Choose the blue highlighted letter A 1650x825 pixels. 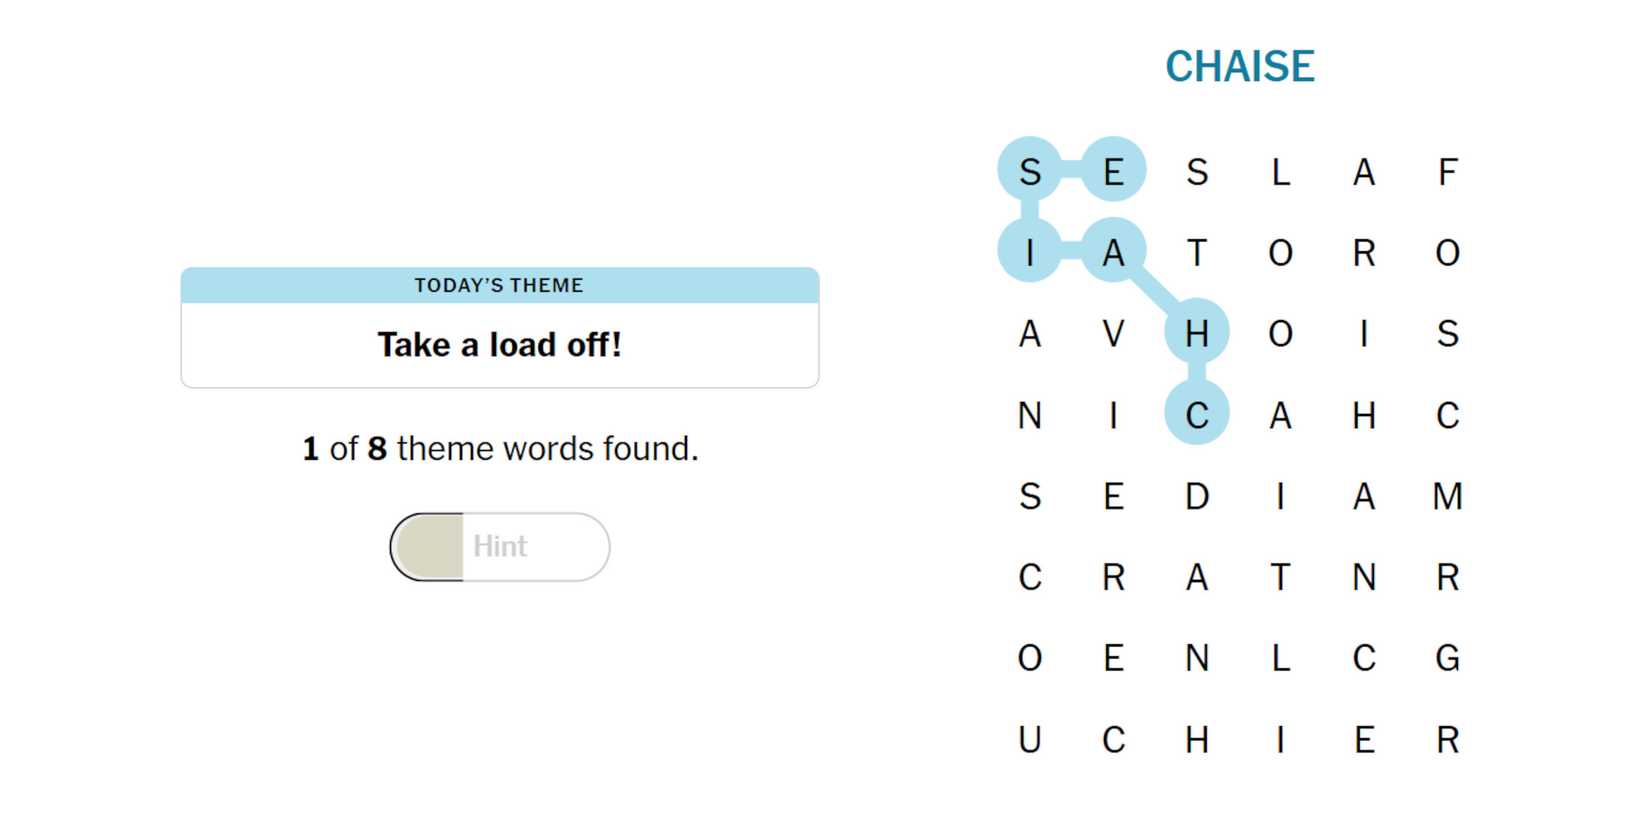pos(1113,253)
